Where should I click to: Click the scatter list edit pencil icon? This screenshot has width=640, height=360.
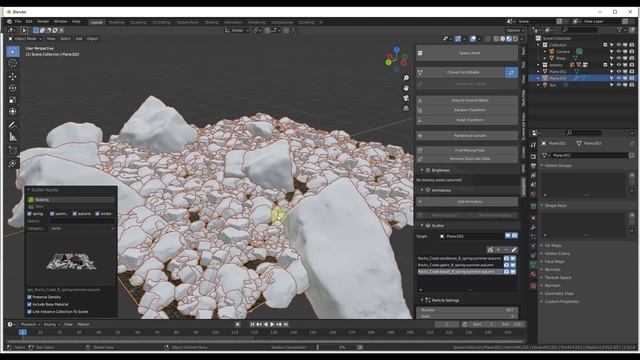[514, 249]
